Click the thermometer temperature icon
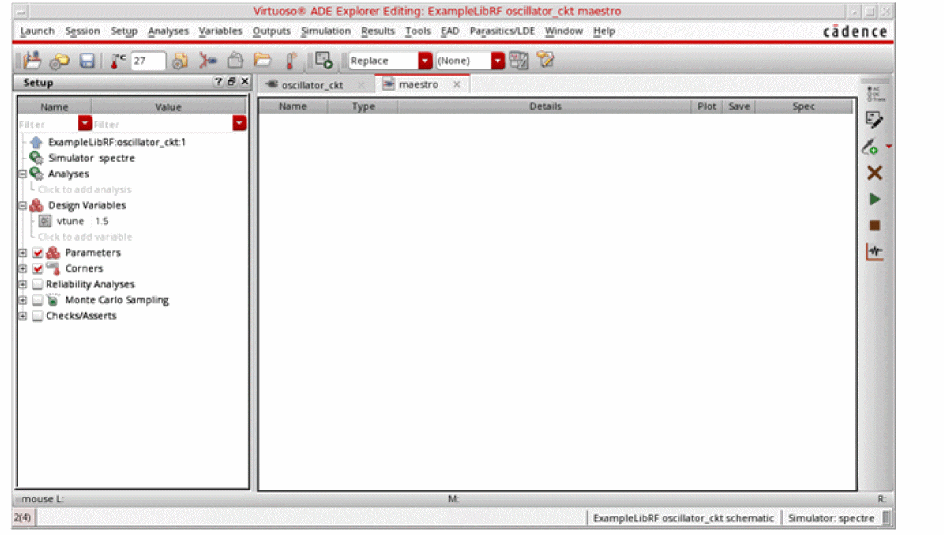Image resolution: width=944 pixels, height=535 pixels. tap(117, 61)
